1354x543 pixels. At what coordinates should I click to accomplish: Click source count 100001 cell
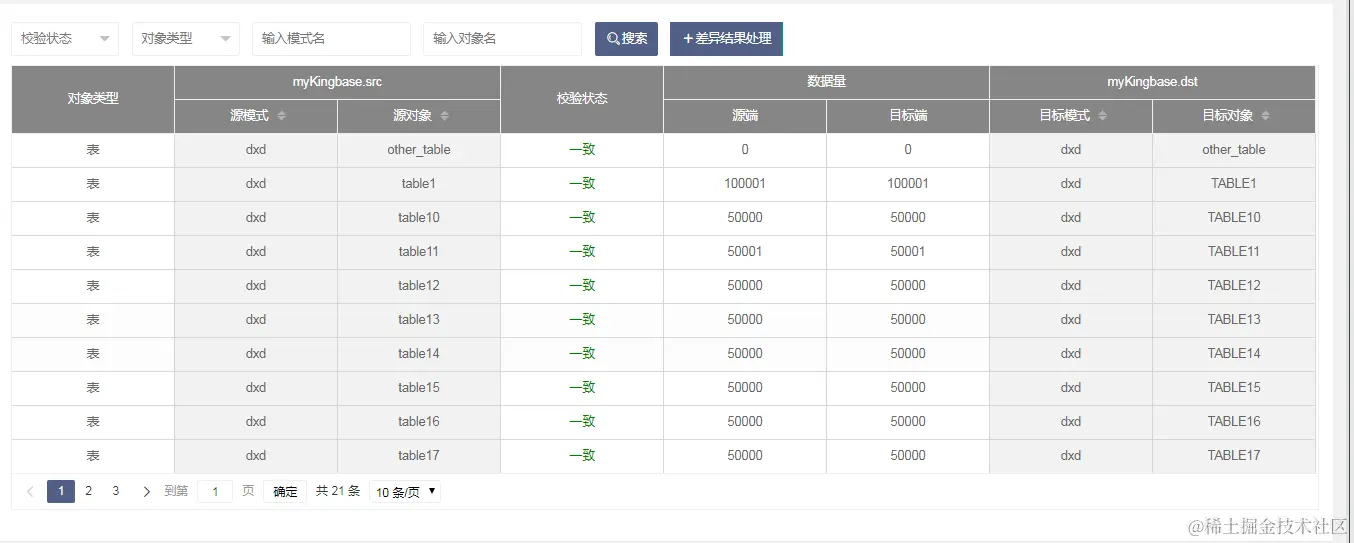[x=745, y=184]
